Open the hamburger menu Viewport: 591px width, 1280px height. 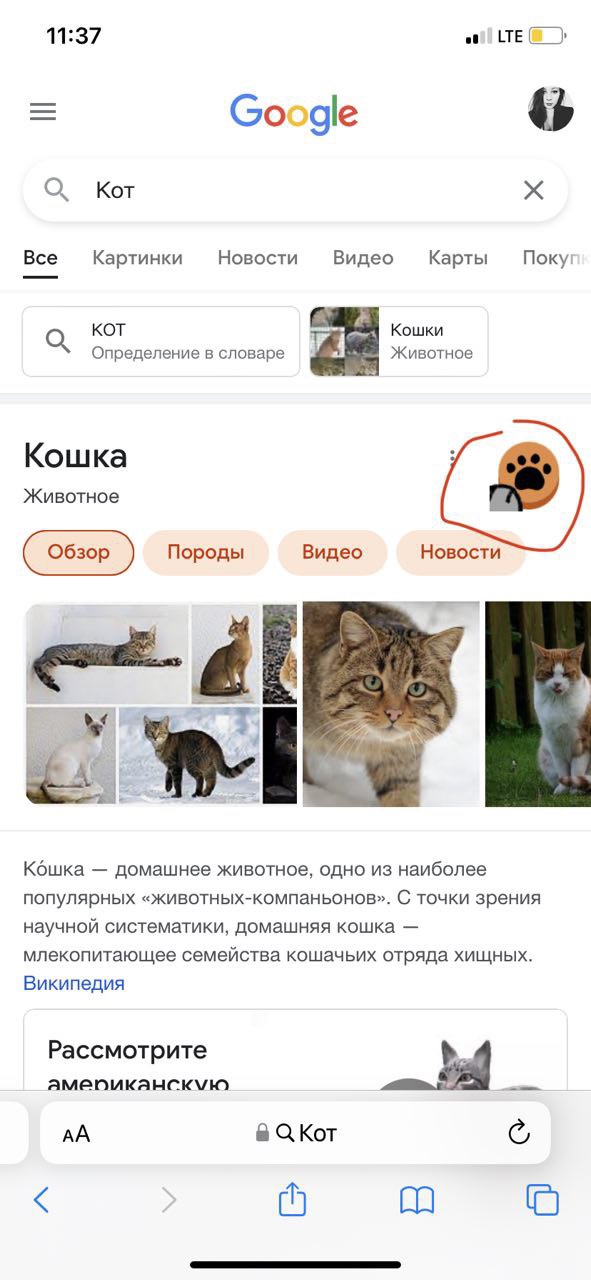pyautogui.click(x=43, y=112)
